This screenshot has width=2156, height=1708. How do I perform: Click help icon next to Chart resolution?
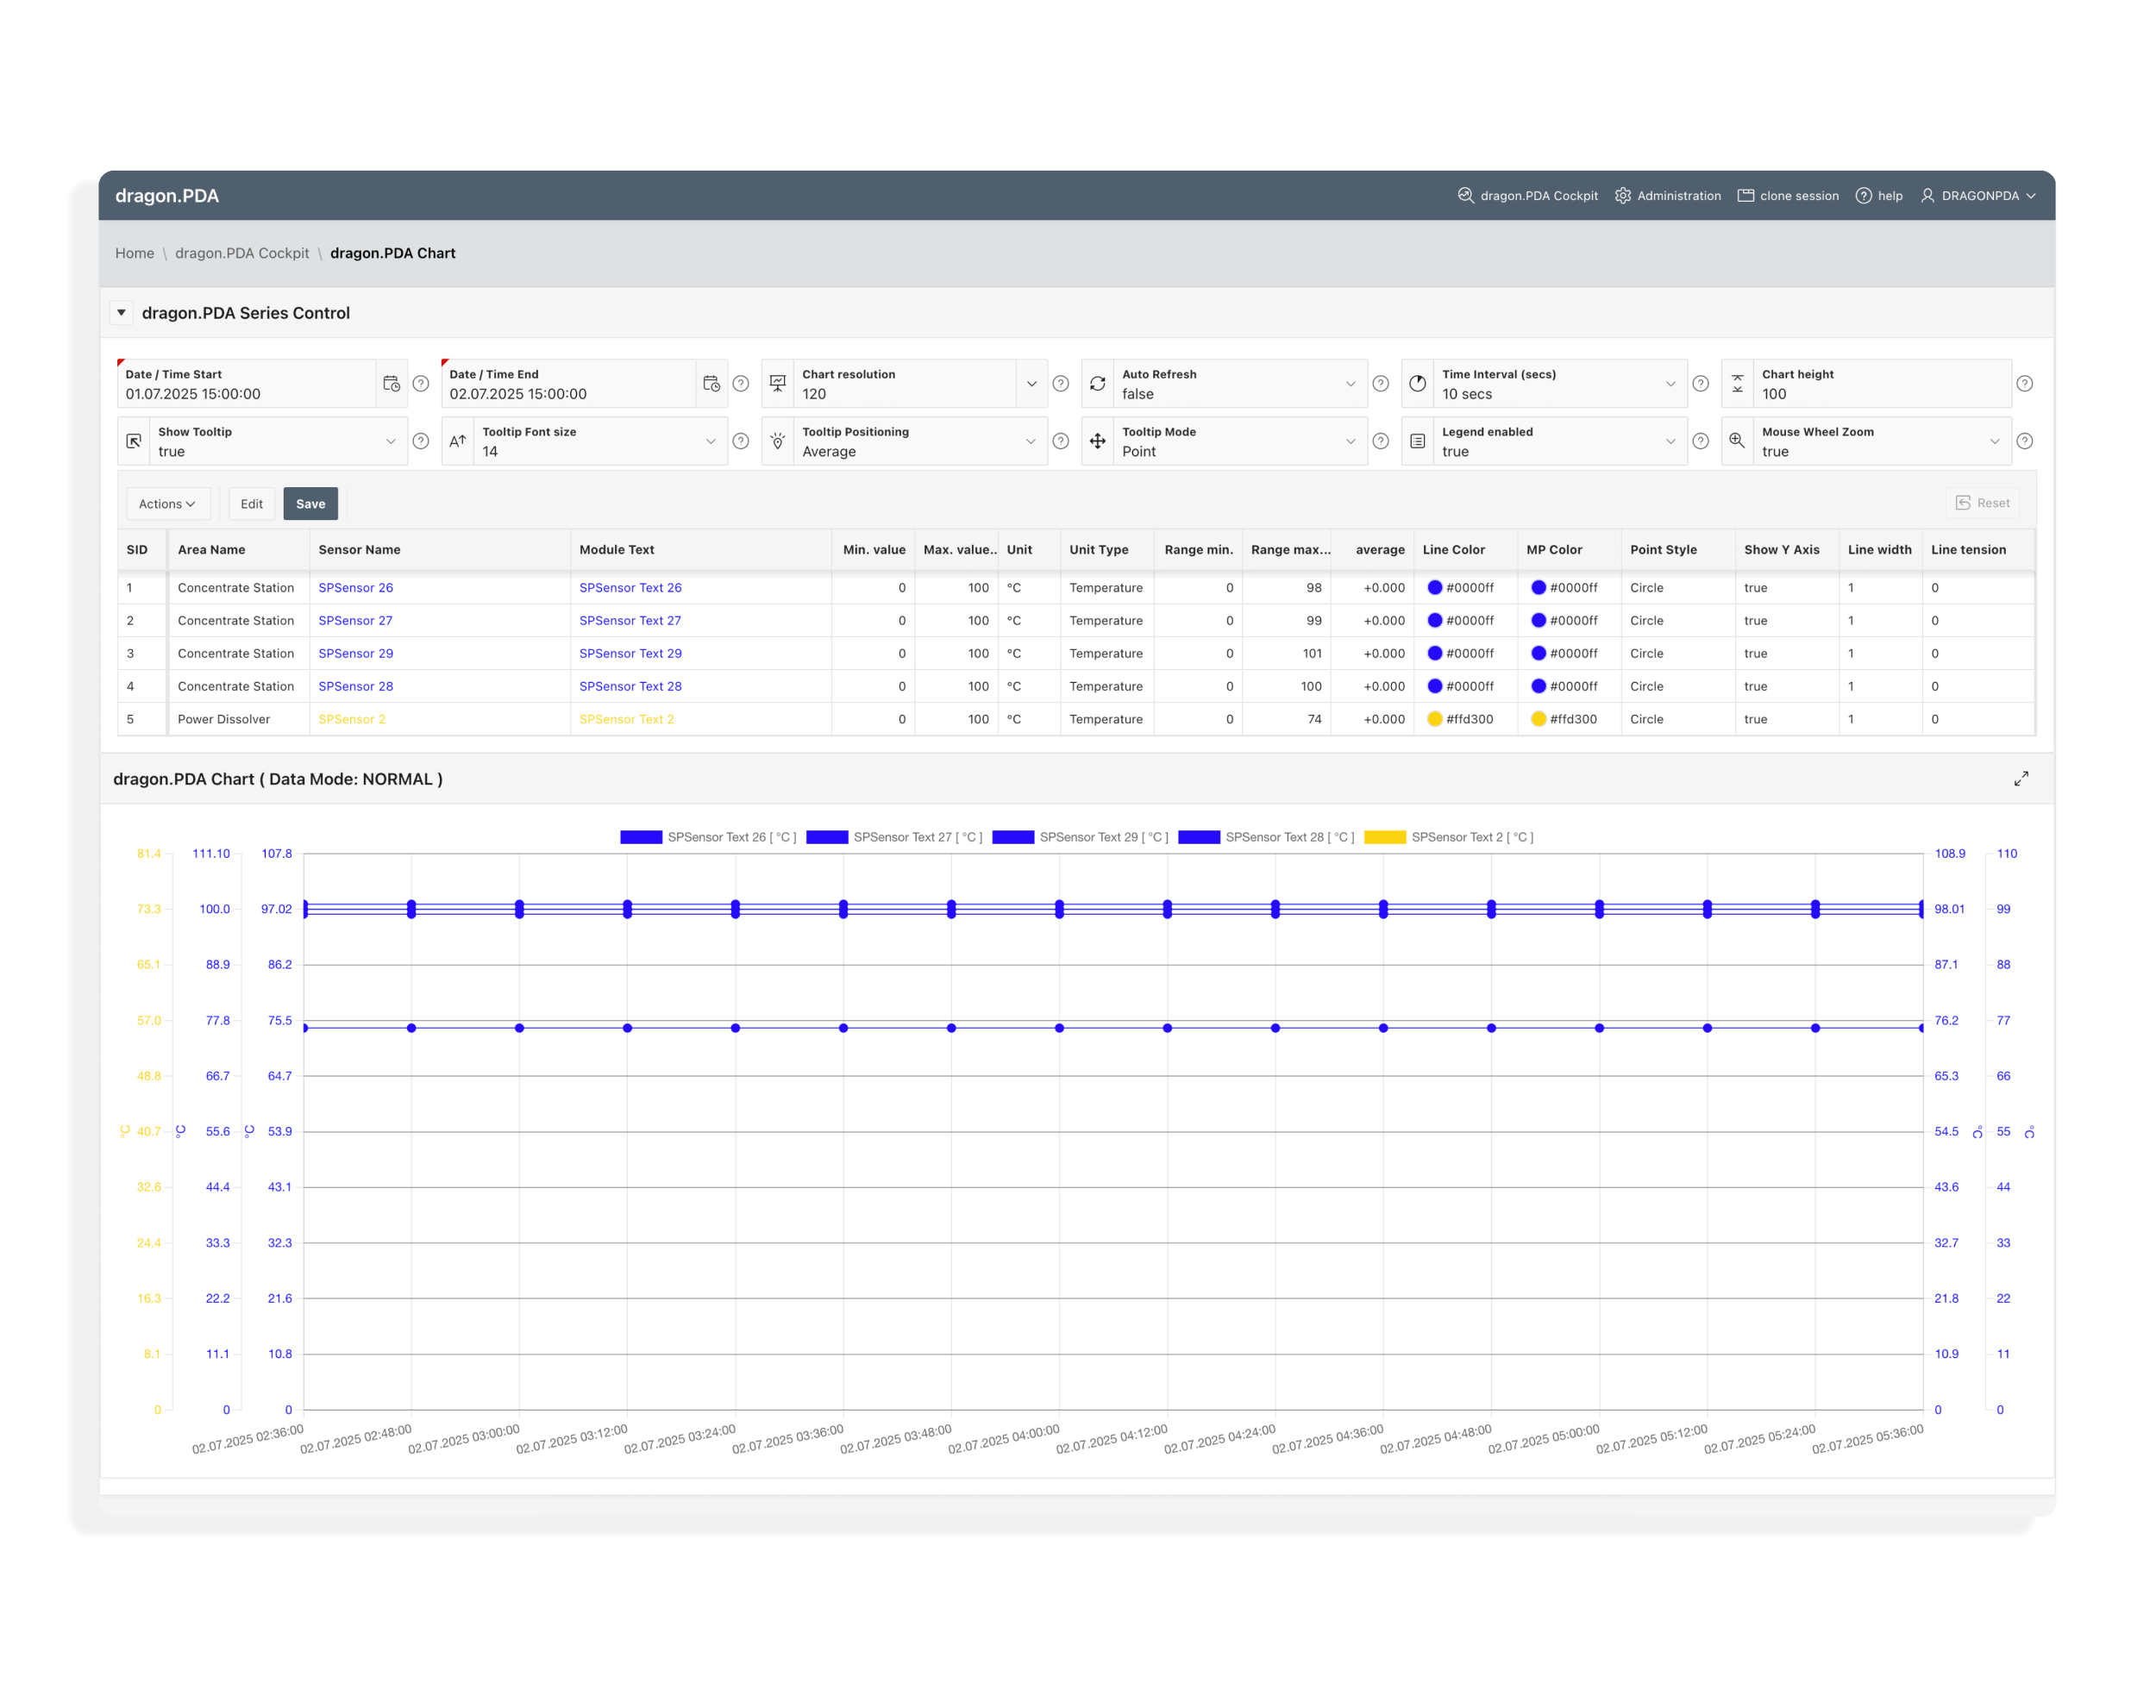click(x=1061, y=384)
